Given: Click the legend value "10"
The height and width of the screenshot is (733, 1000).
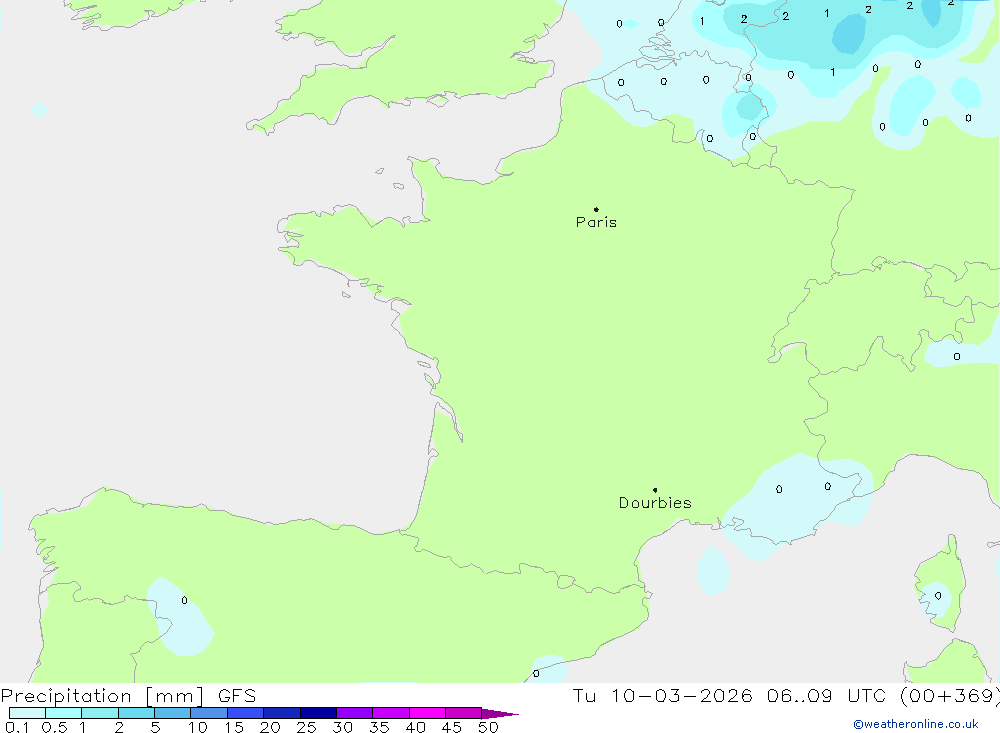Looking at the screenshot, I should pyautogui.click(x=198, y=727).
